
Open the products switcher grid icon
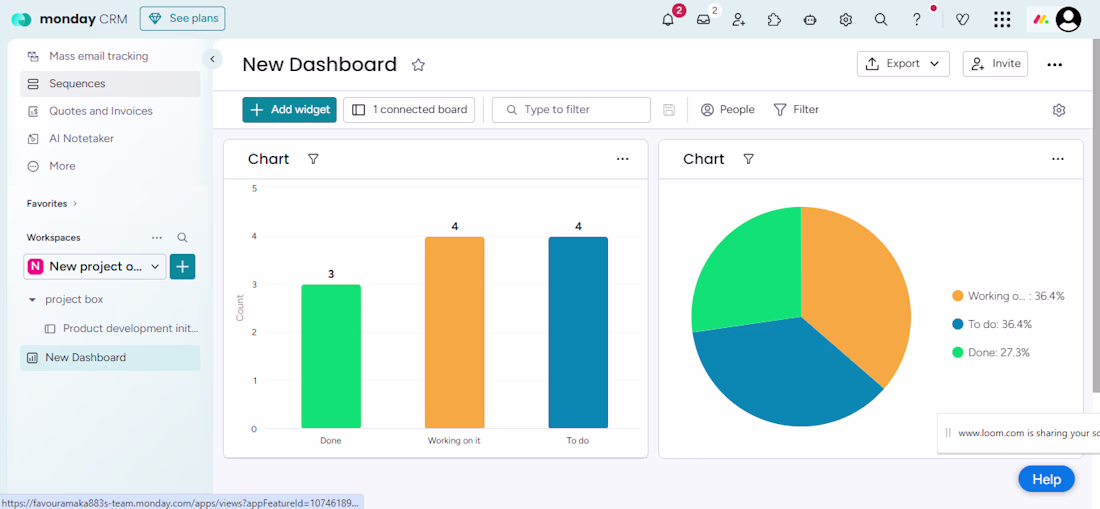click(x=1002, y=20)
